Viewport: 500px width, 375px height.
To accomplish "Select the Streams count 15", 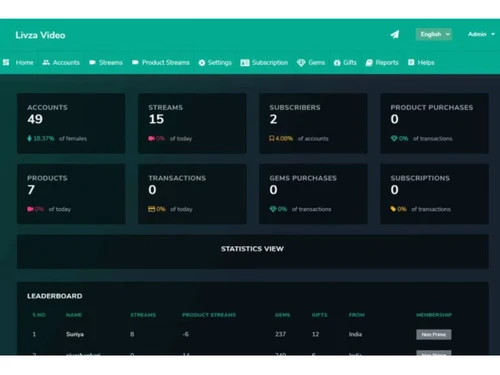I will (156, 119).
